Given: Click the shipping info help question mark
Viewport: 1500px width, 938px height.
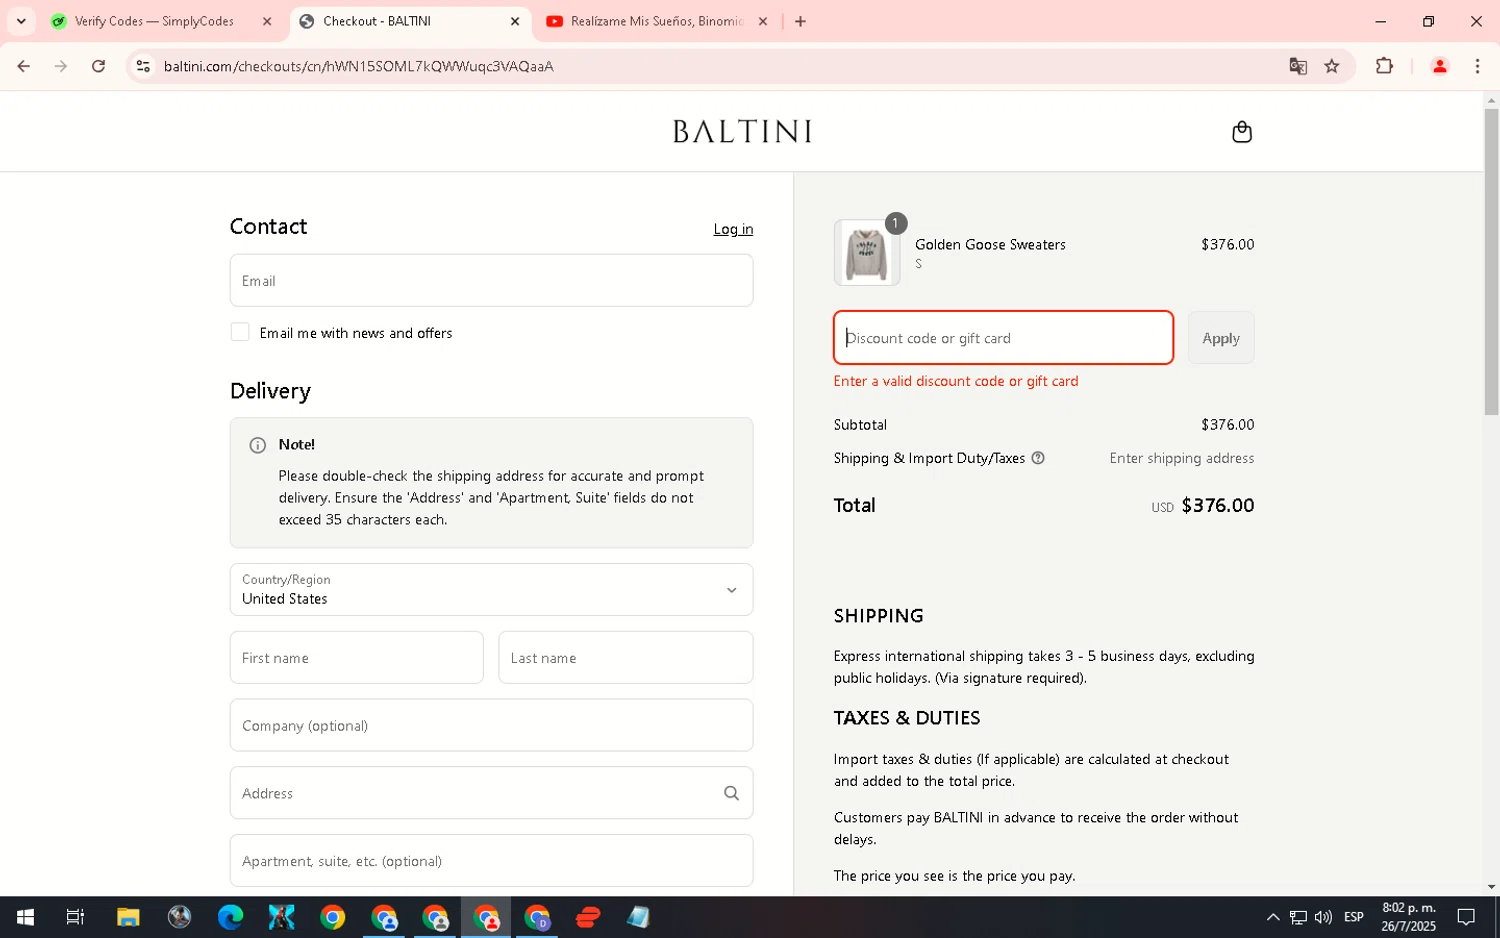Looking at the screenshot, I should (1038, 458).
